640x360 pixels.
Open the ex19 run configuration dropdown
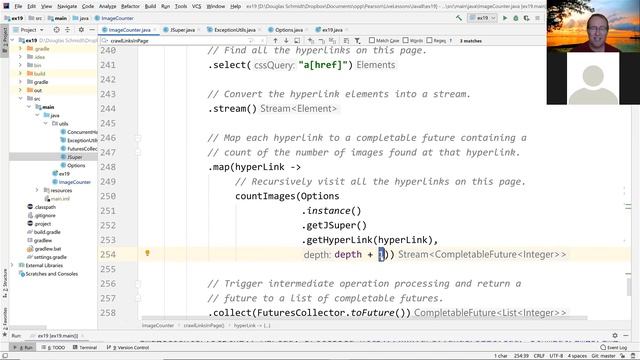[482, 18]
